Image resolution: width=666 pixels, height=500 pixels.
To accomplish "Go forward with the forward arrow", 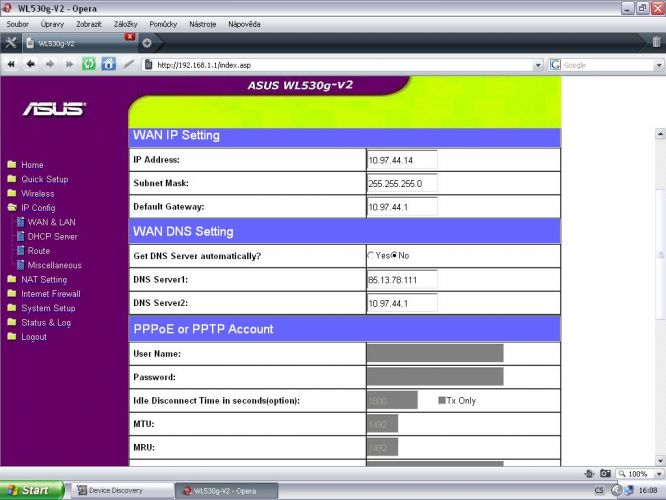I will (50, 65).
